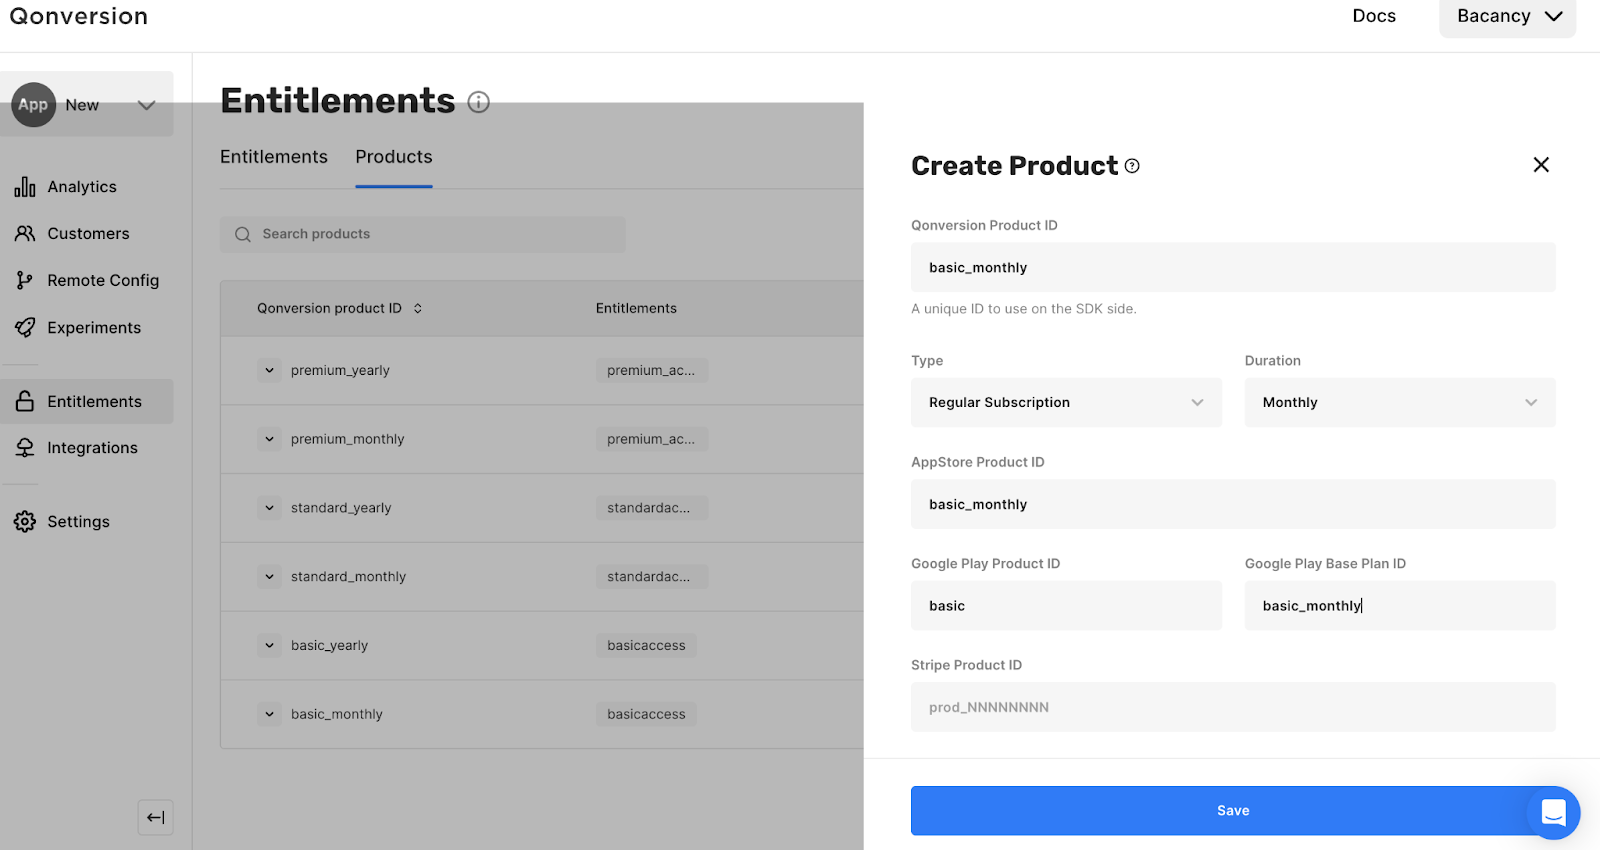Image resolution: width=1600 pixels, height=850 pixels.
Task: Expand the premium_yearly row
Action: [269, 370]
